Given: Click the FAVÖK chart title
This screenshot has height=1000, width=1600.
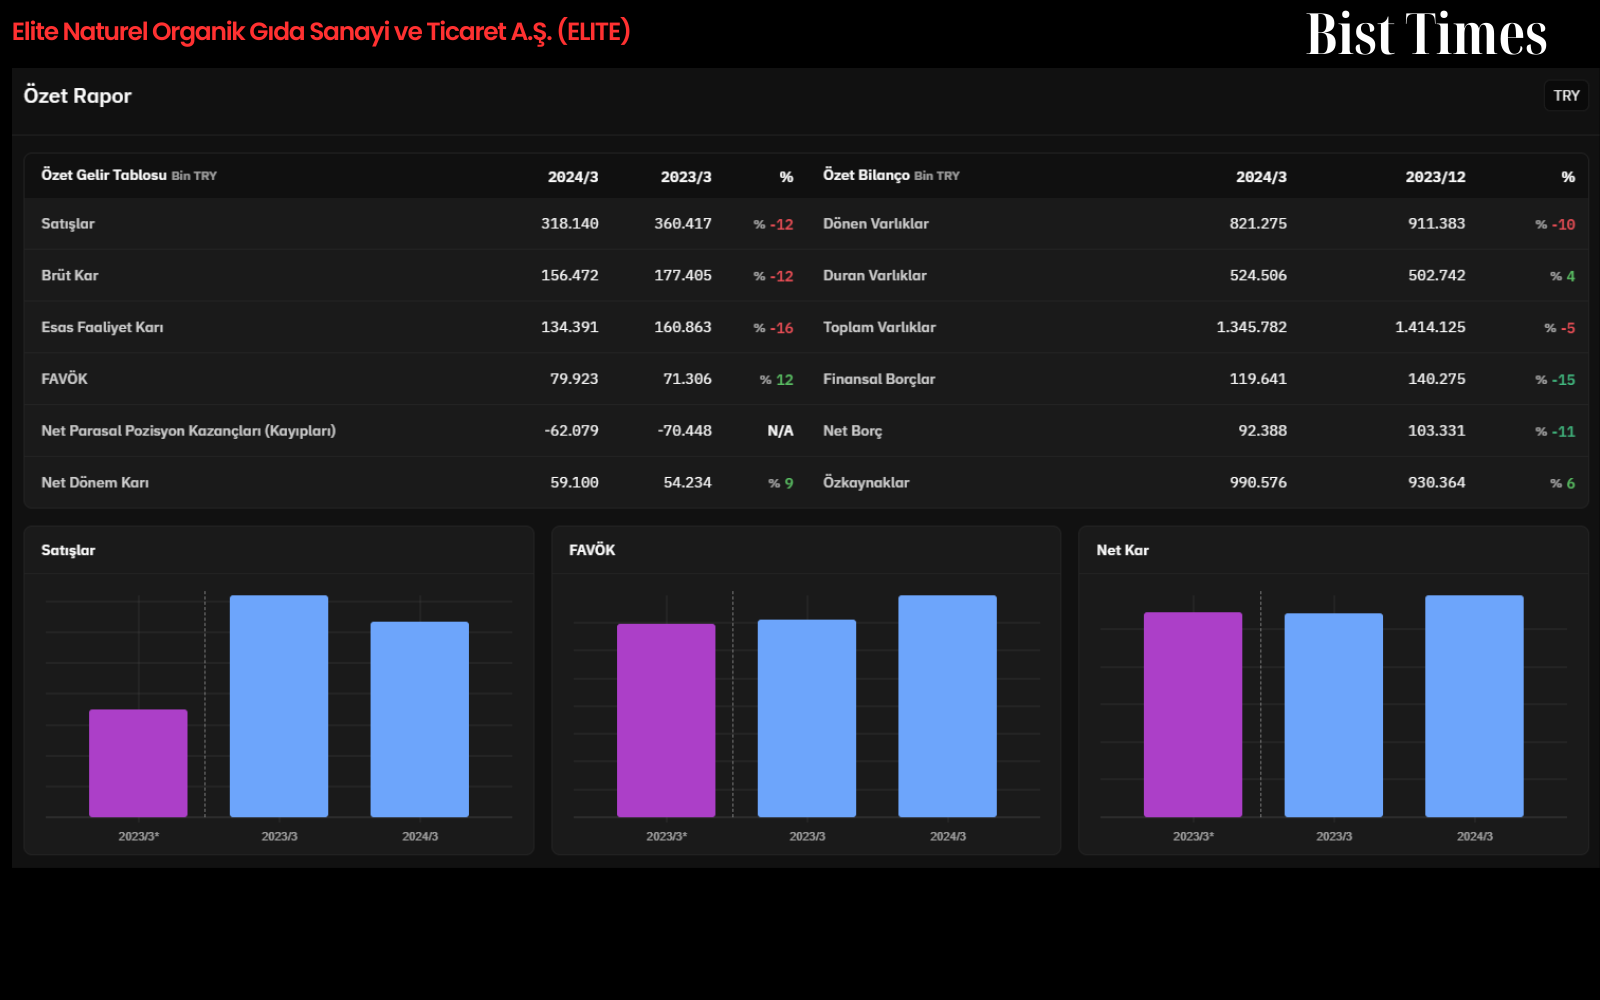Looking at the screenshot, I should (x=592, y=551).
